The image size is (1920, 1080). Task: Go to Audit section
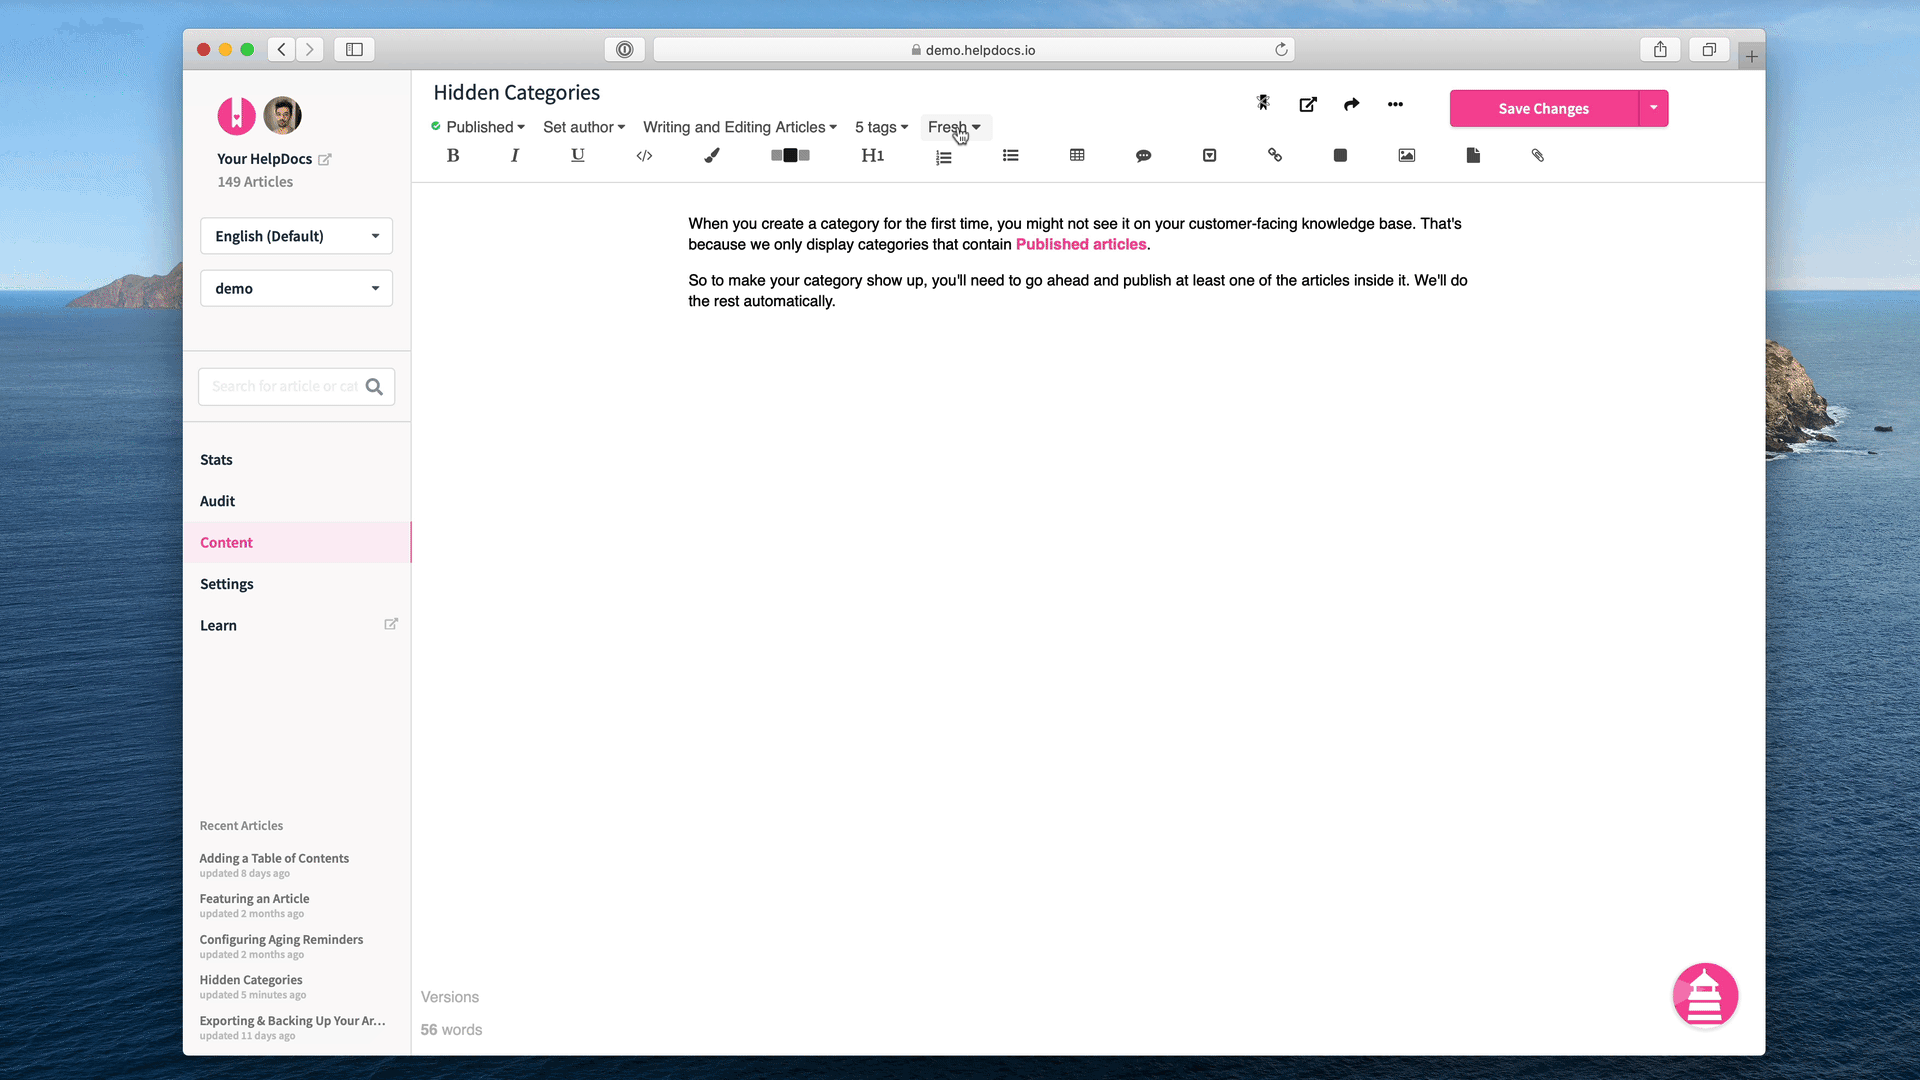(217, 501)
